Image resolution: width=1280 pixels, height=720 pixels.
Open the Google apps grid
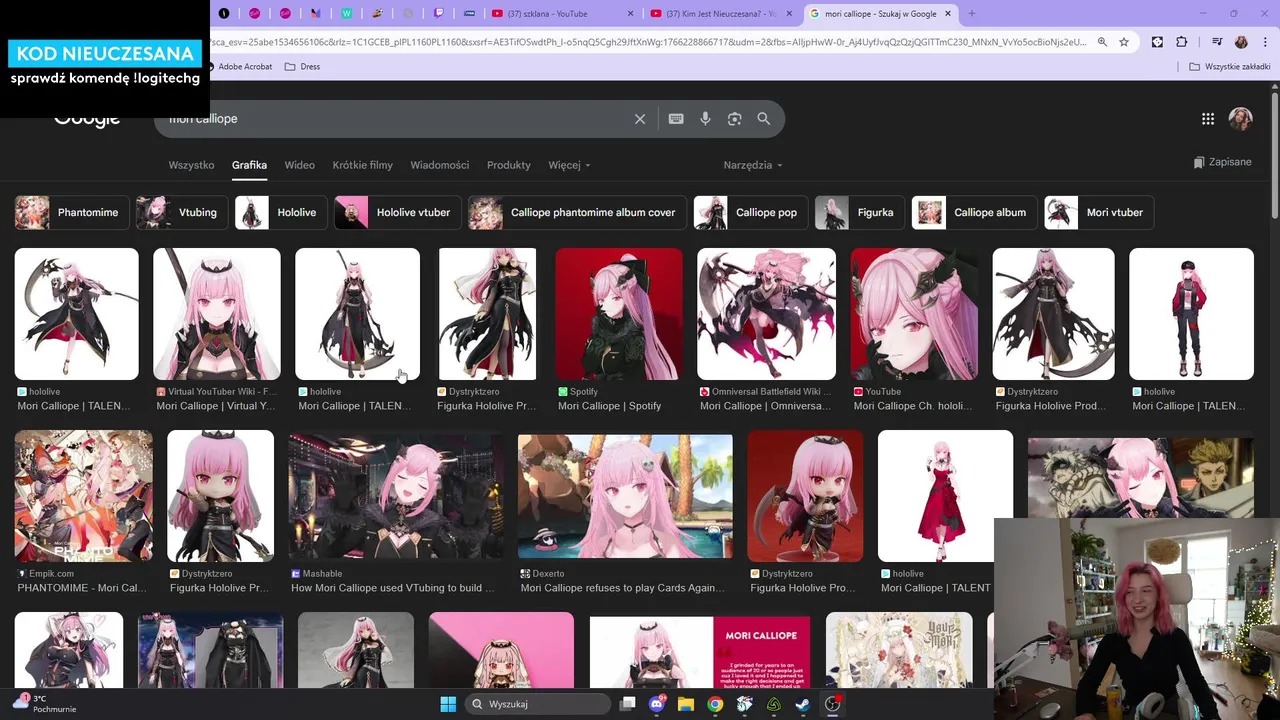1208,119
